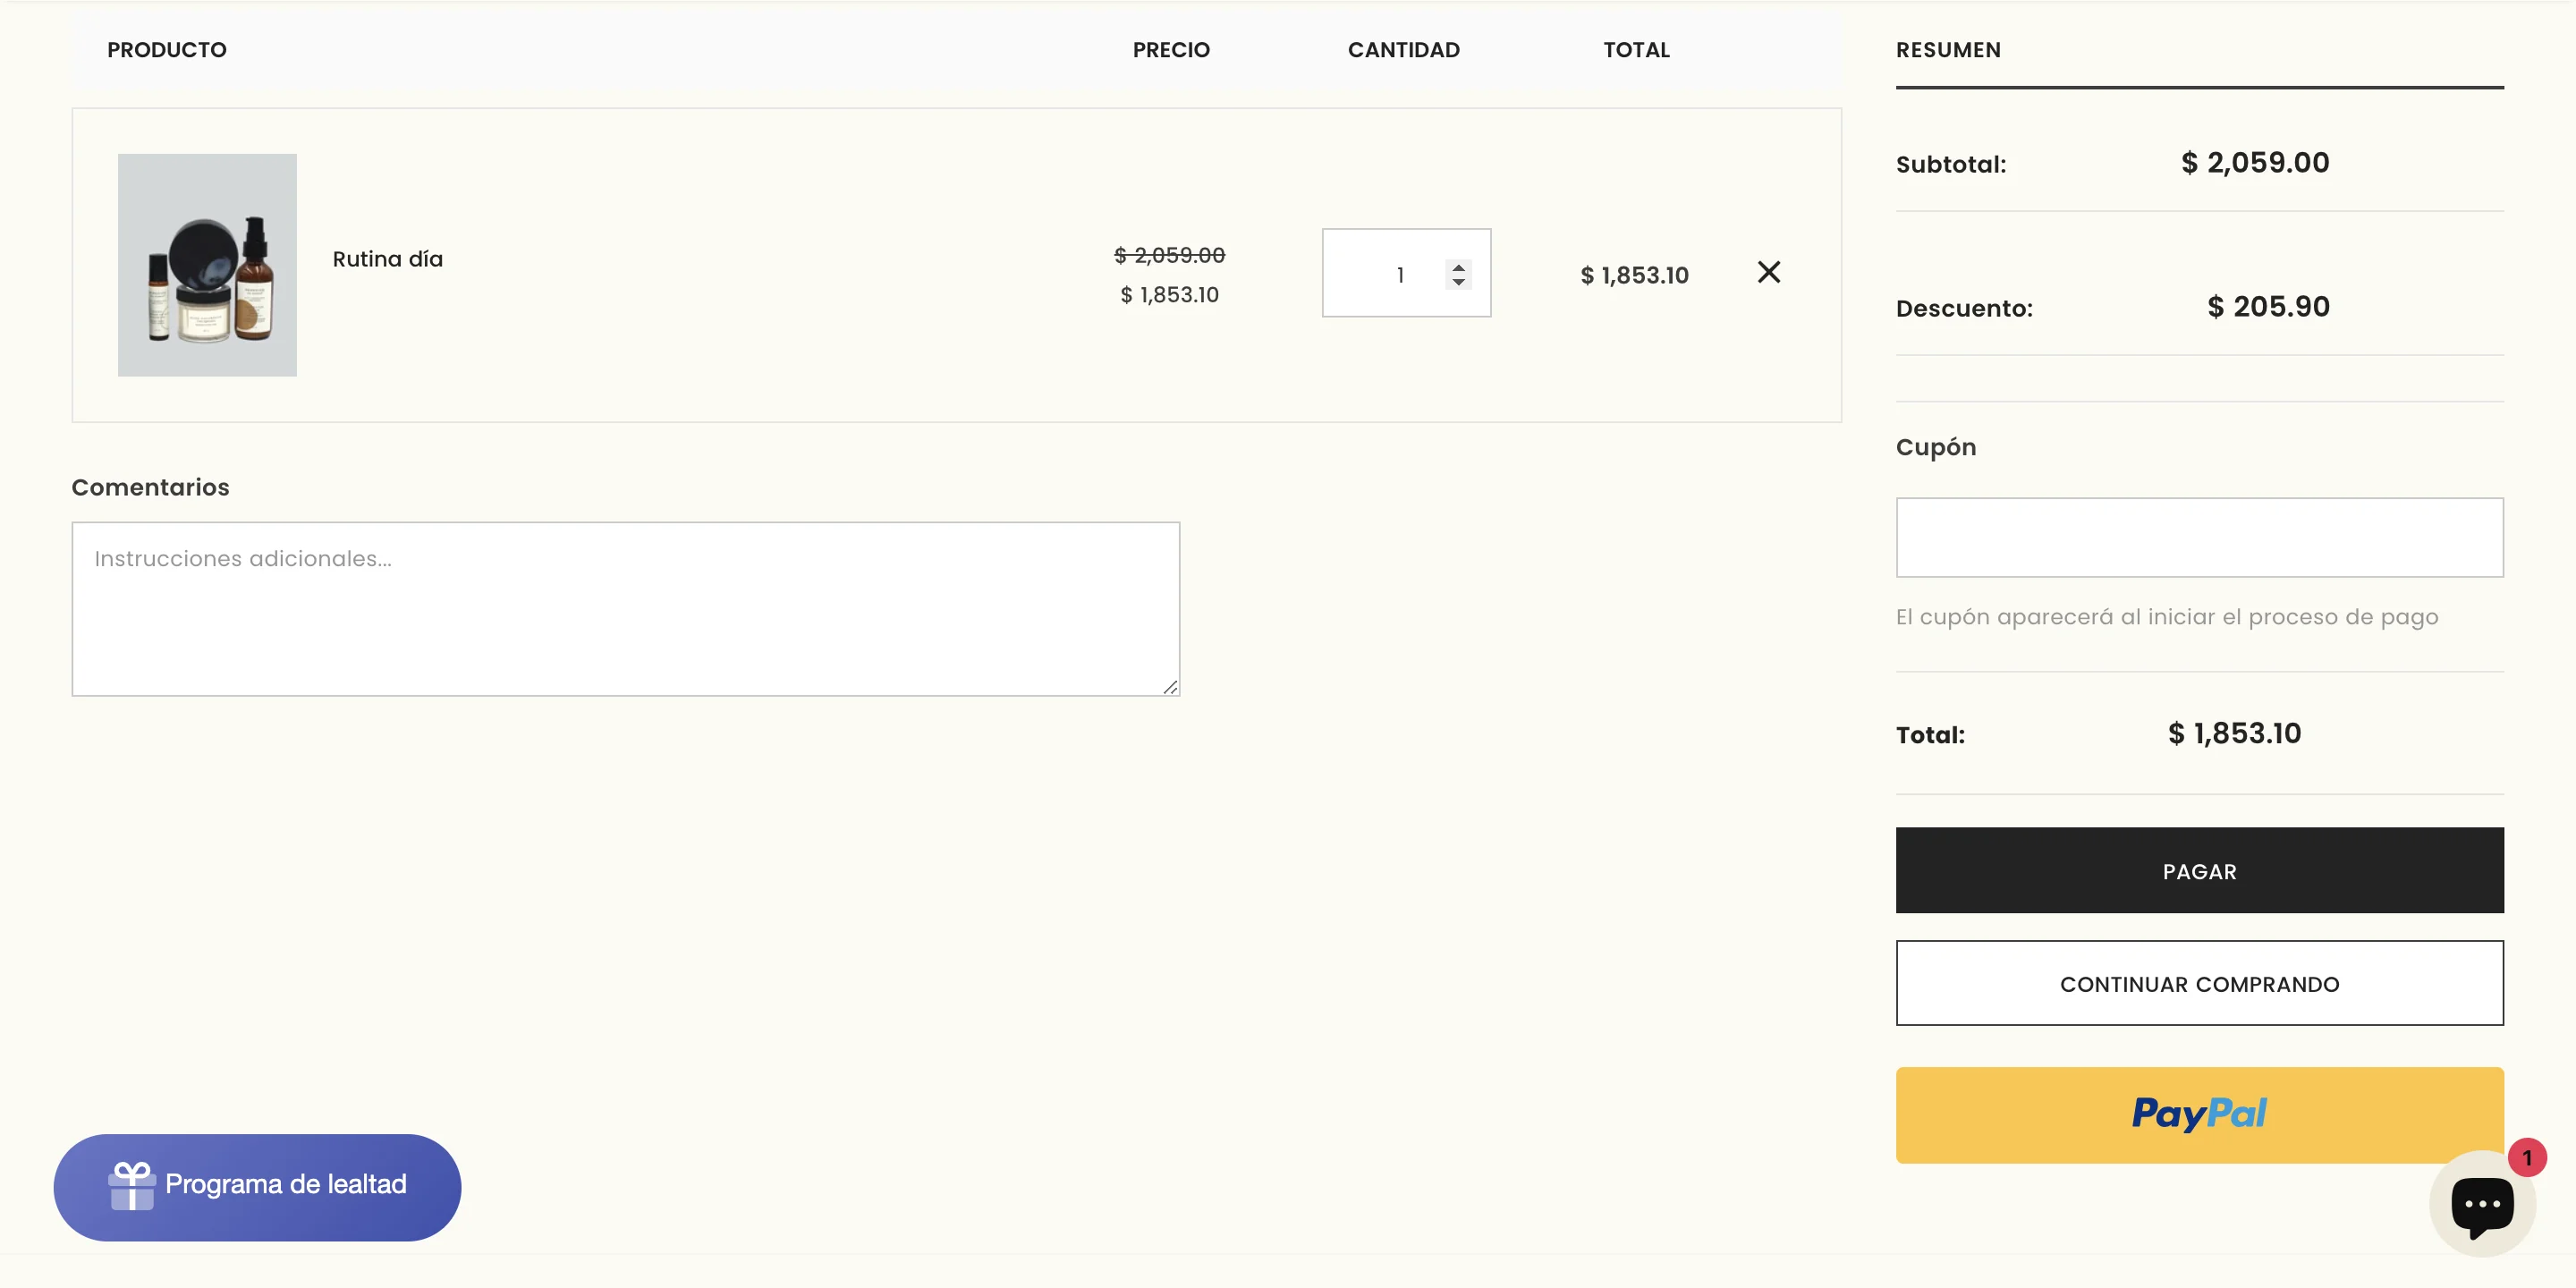Image resolution: width=2576 pixels, height=1288 pixels.
Task: Click the Instrucciones adicionales comments box
Action: pyautogui.click(x=625, y=608)
